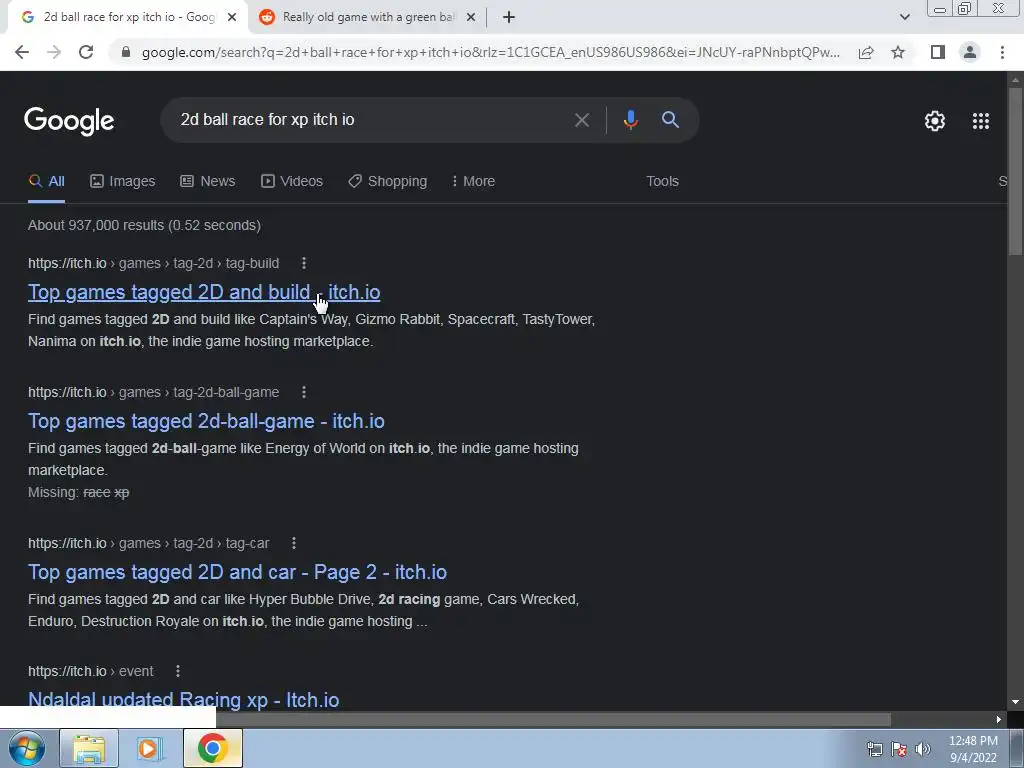
Task: Click the horizontal scrollbar thumb
Action: (x=553, y=720)
